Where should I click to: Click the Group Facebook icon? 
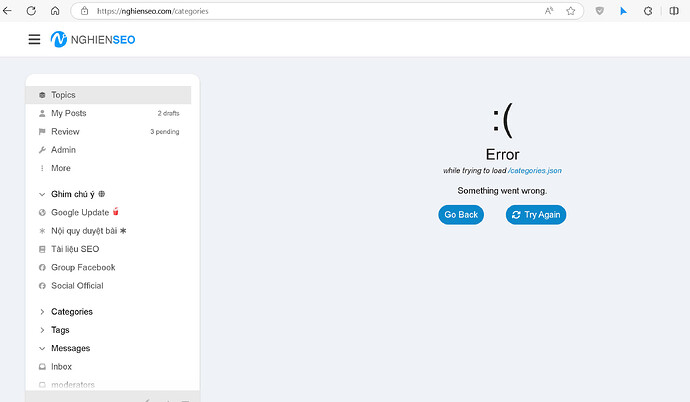[42, 267]
